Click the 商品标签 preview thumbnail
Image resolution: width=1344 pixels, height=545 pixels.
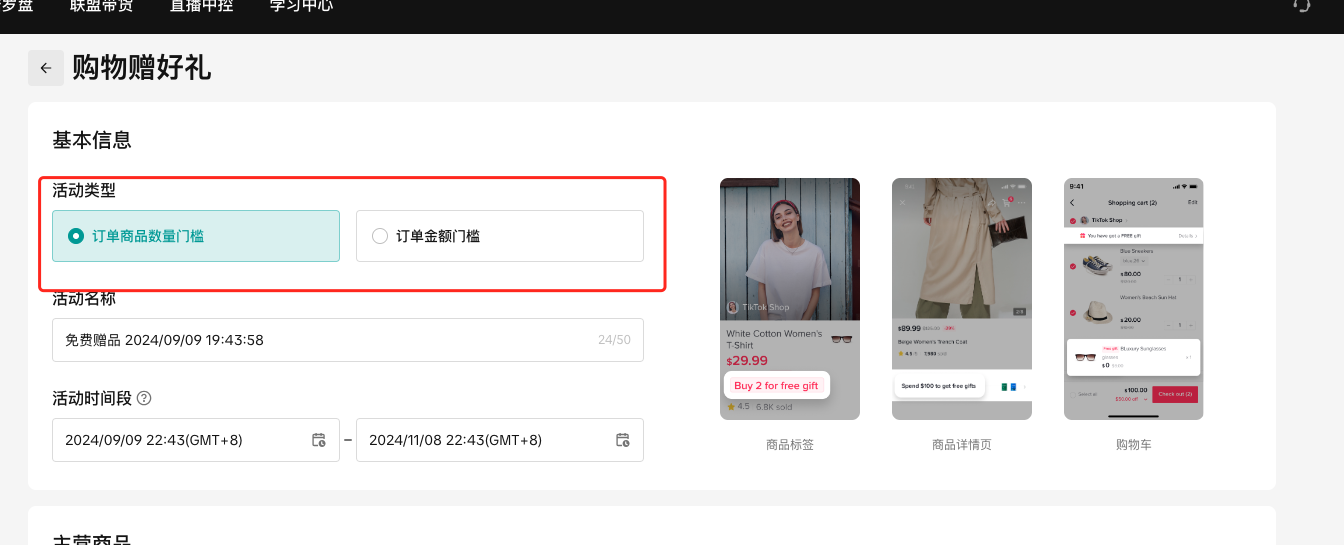click(789, 298)
